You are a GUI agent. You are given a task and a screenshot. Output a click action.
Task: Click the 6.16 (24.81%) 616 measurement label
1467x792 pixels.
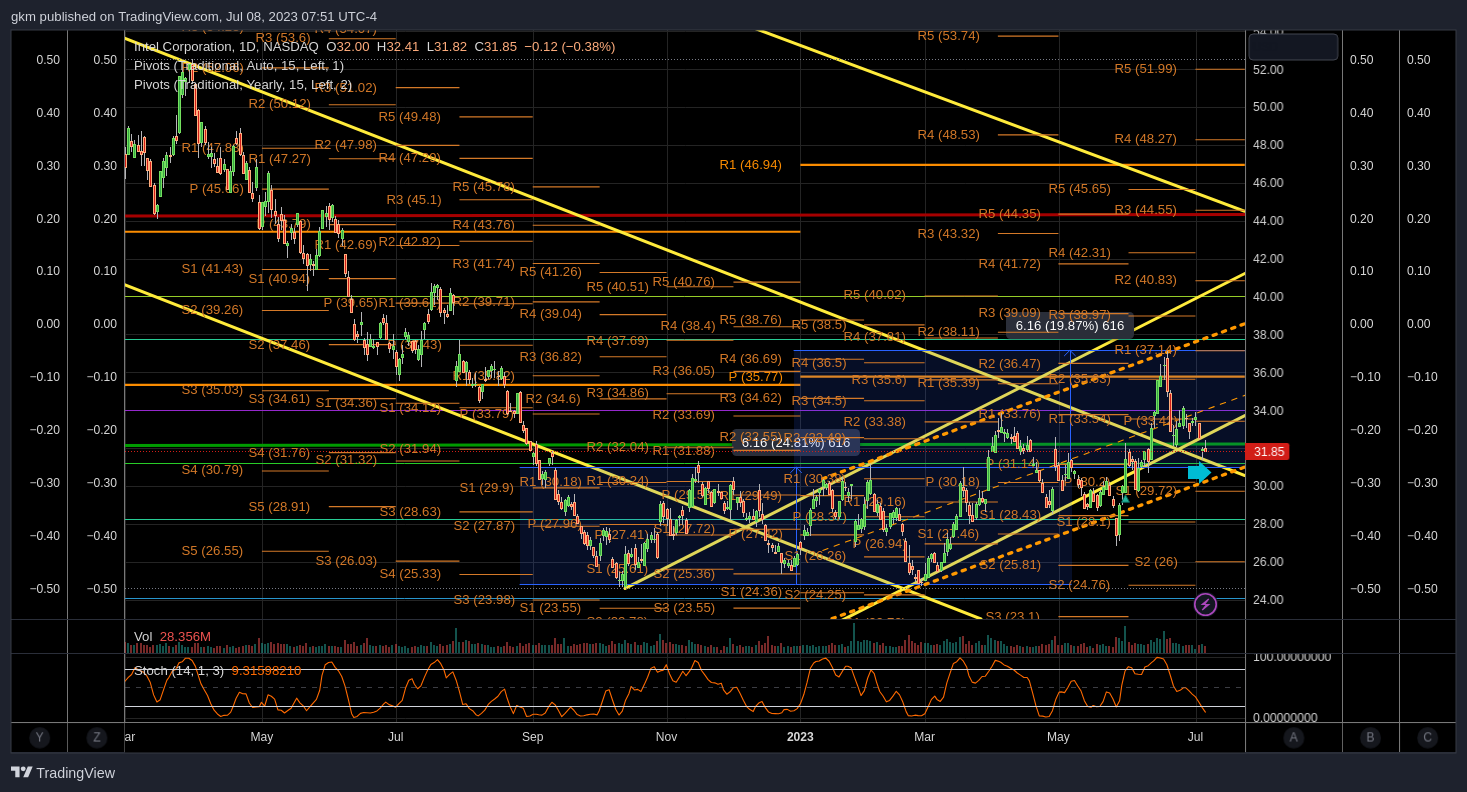(x=796, y=442)
